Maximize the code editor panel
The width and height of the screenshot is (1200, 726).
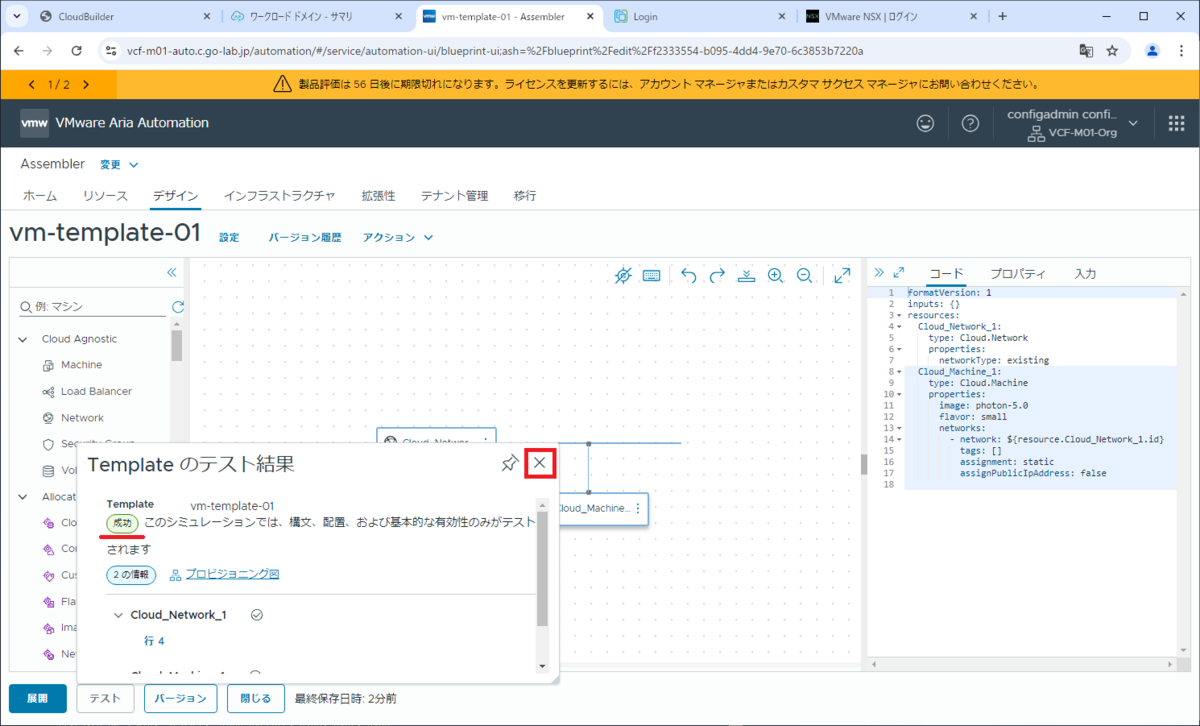(898, 273)
